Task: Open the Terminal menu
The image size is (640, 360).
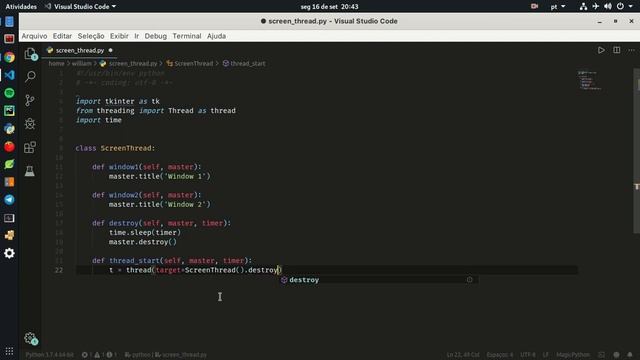Action: pyautogui.click(x=187, y=36)
